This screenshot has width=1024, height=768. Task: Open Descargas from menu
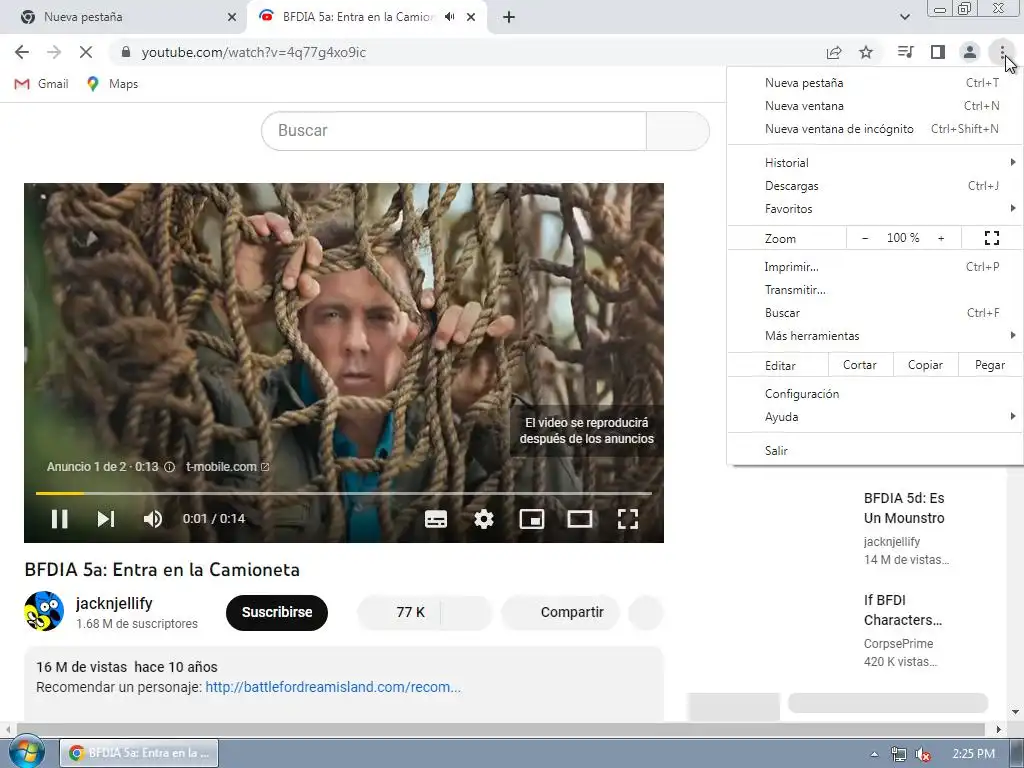(x=875, y=185)
